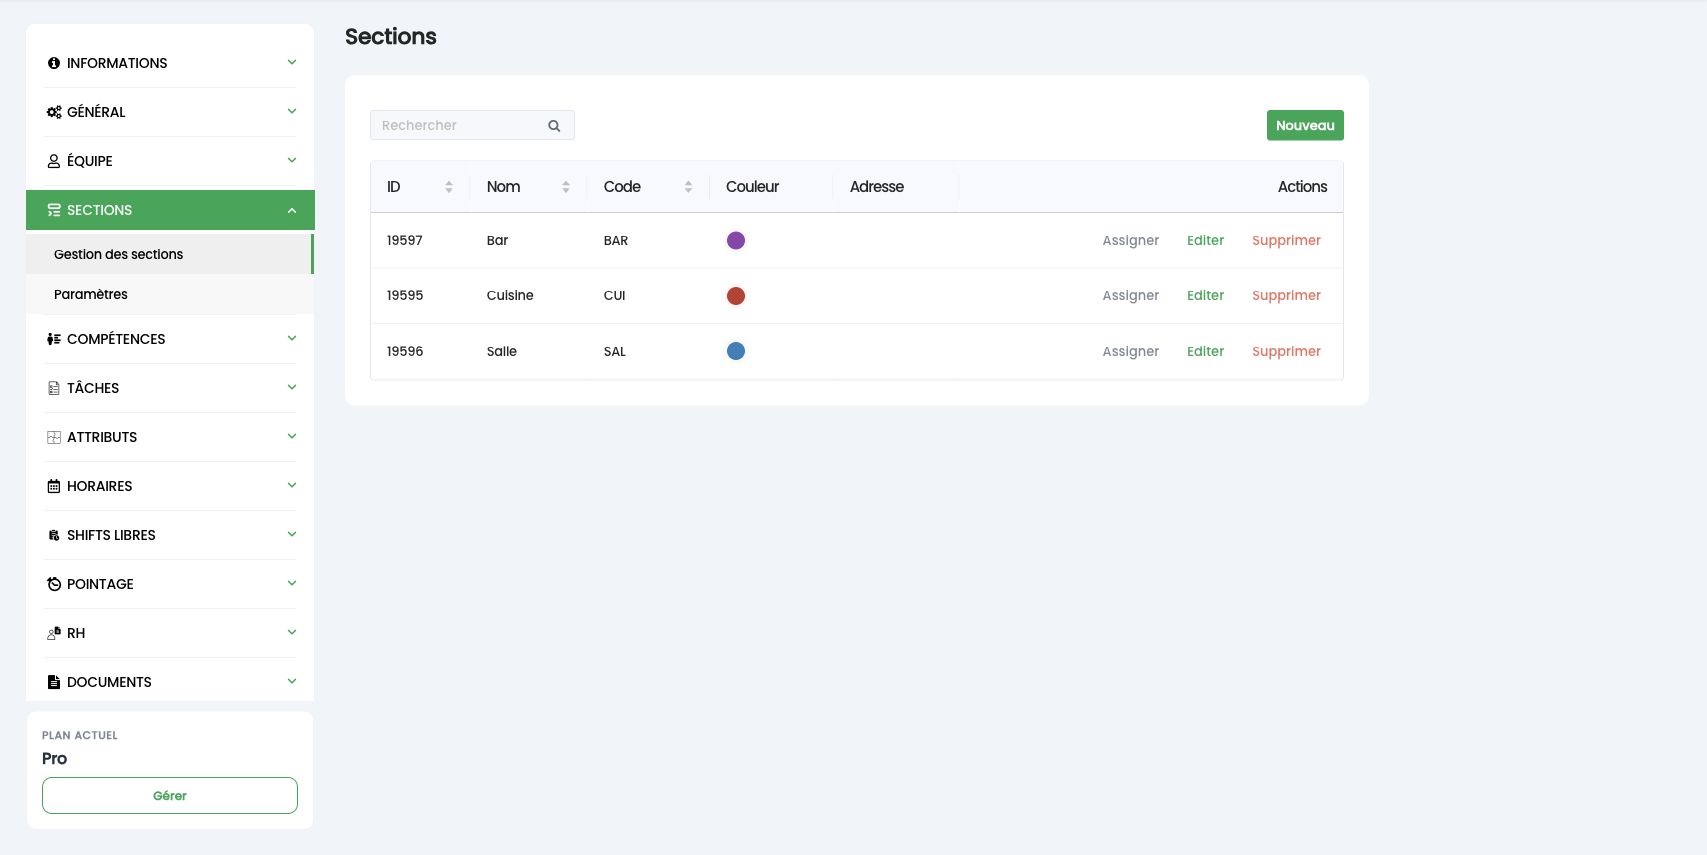Click the RH people icon
1707x855 pixels.
click(54, 633)
